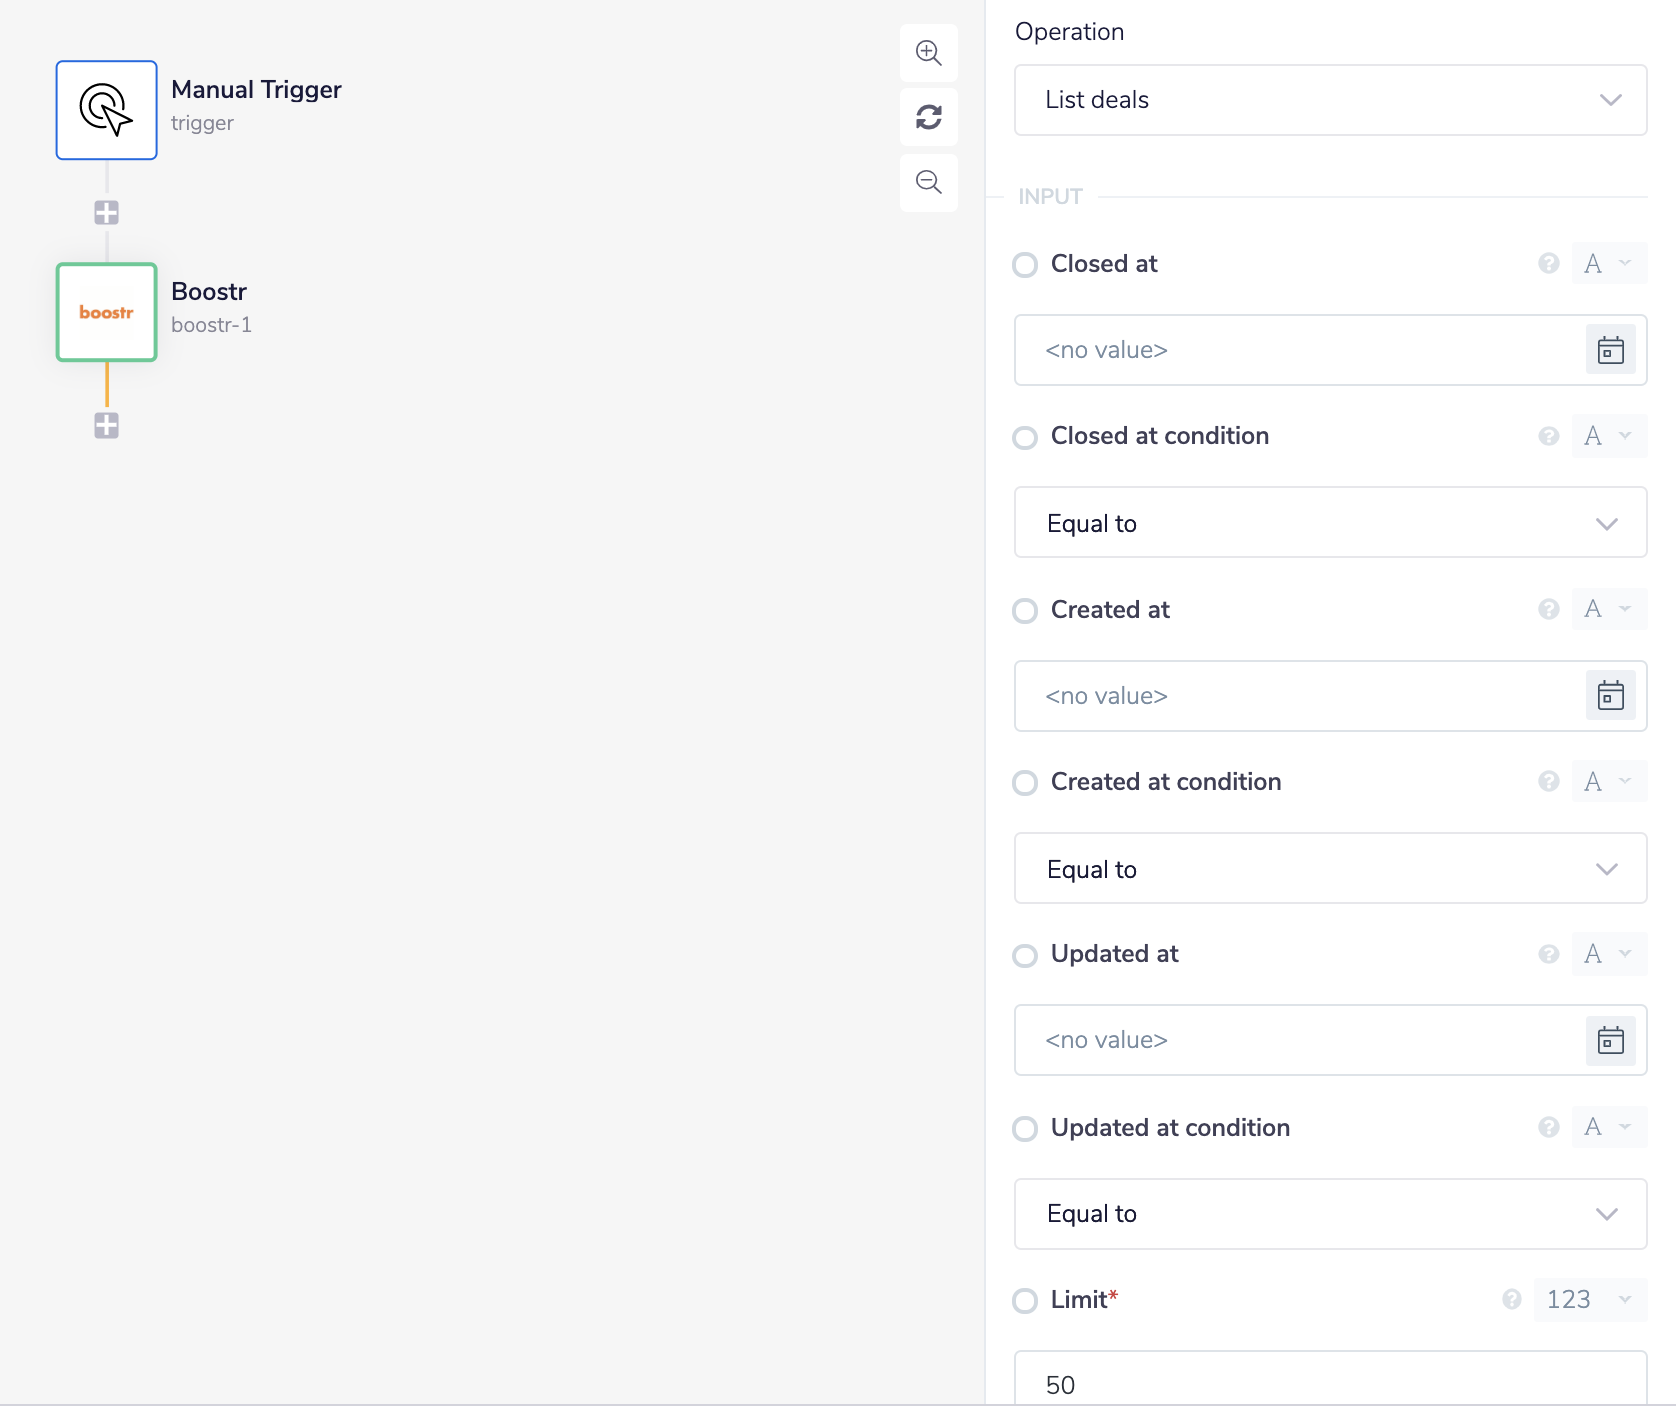1676x1408 pixels.
Task: Add step between trigger and Boostr
Action: tap(106, 212)
